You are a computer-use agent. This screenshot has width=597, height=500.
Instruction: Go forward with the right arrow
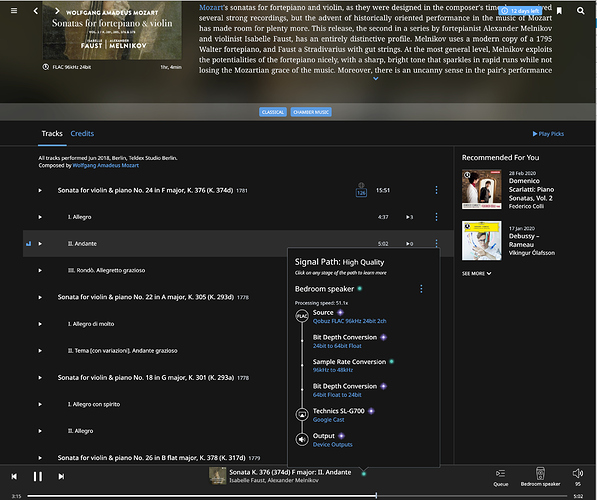point(57,11)
